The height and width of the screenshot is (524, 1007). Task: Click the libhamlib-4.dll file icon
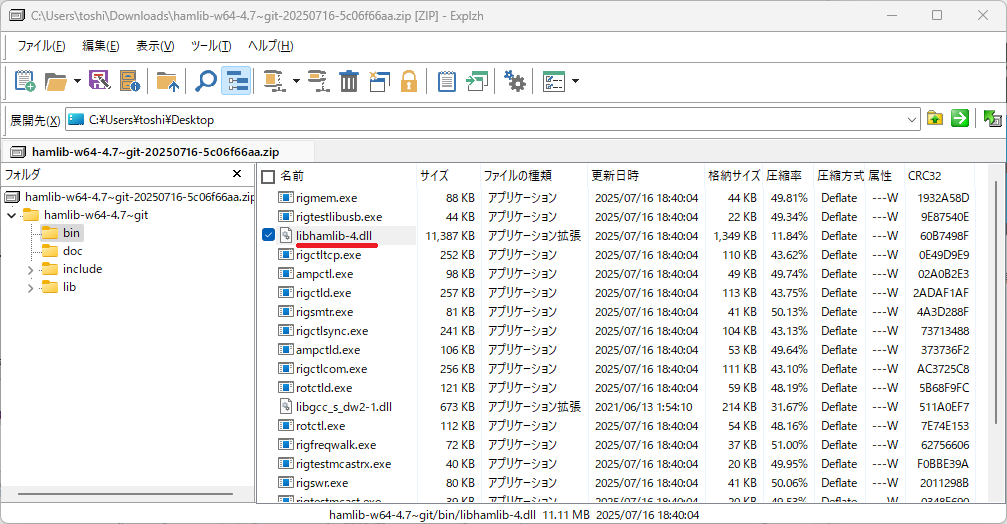286,236
